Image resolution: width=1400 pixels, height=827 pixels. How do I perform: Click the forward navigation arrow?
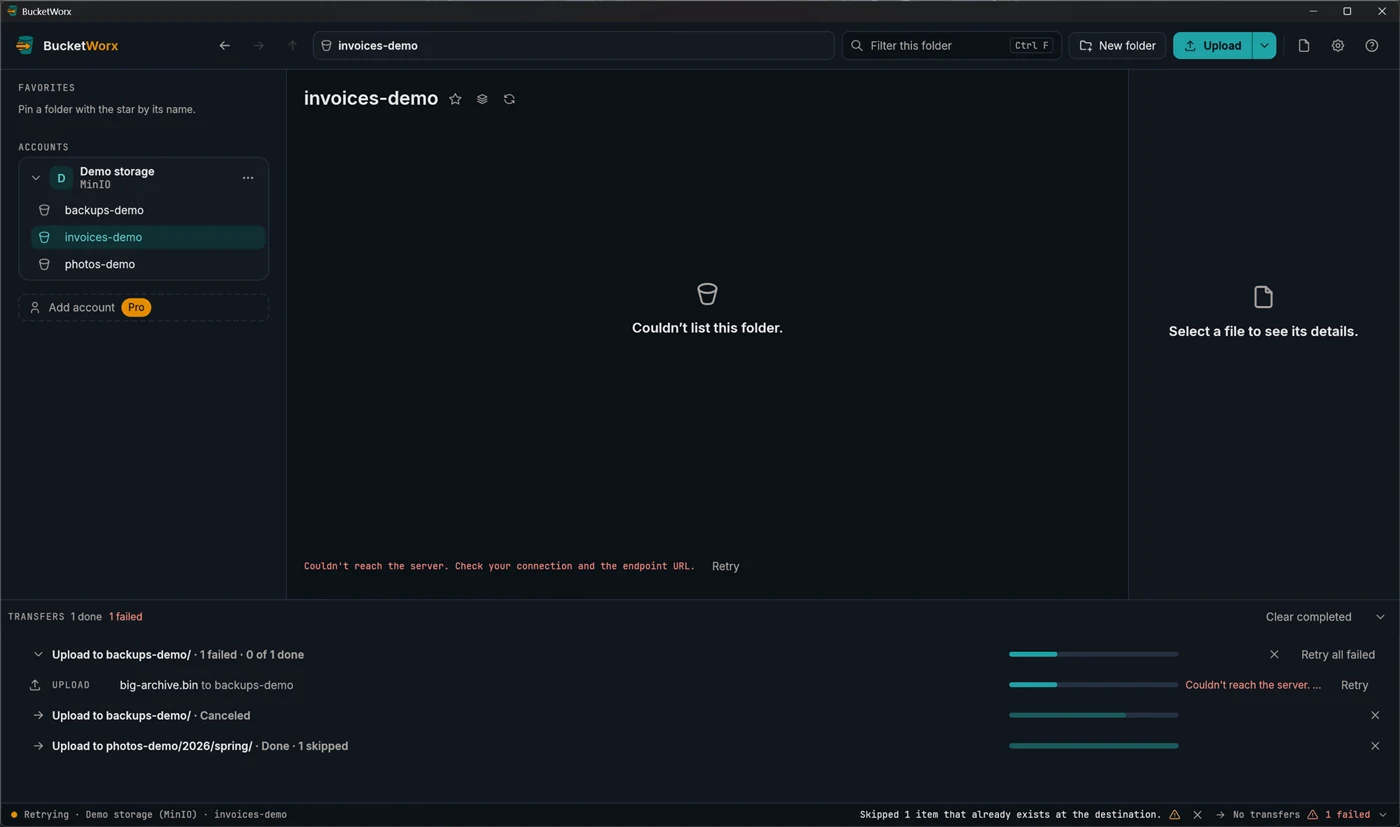click(x=259, y=46)
